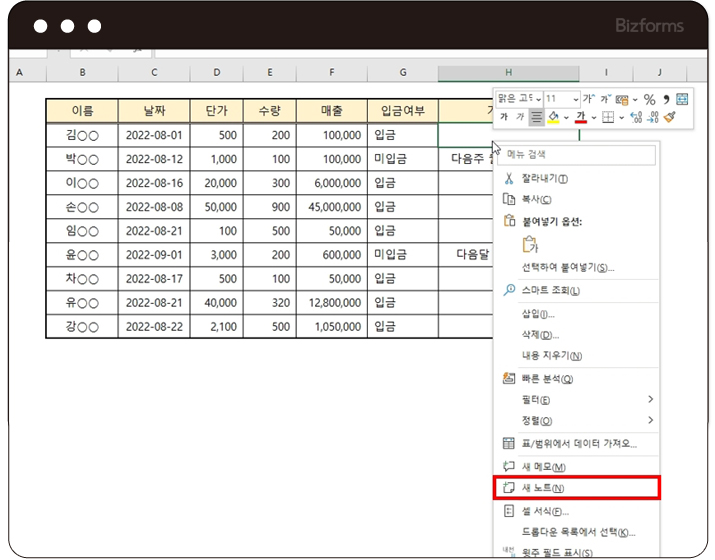The width and height of the screenshot is (715, 560).
Task: Click 잘라내기 in the context menu
Action: point(544,178)
